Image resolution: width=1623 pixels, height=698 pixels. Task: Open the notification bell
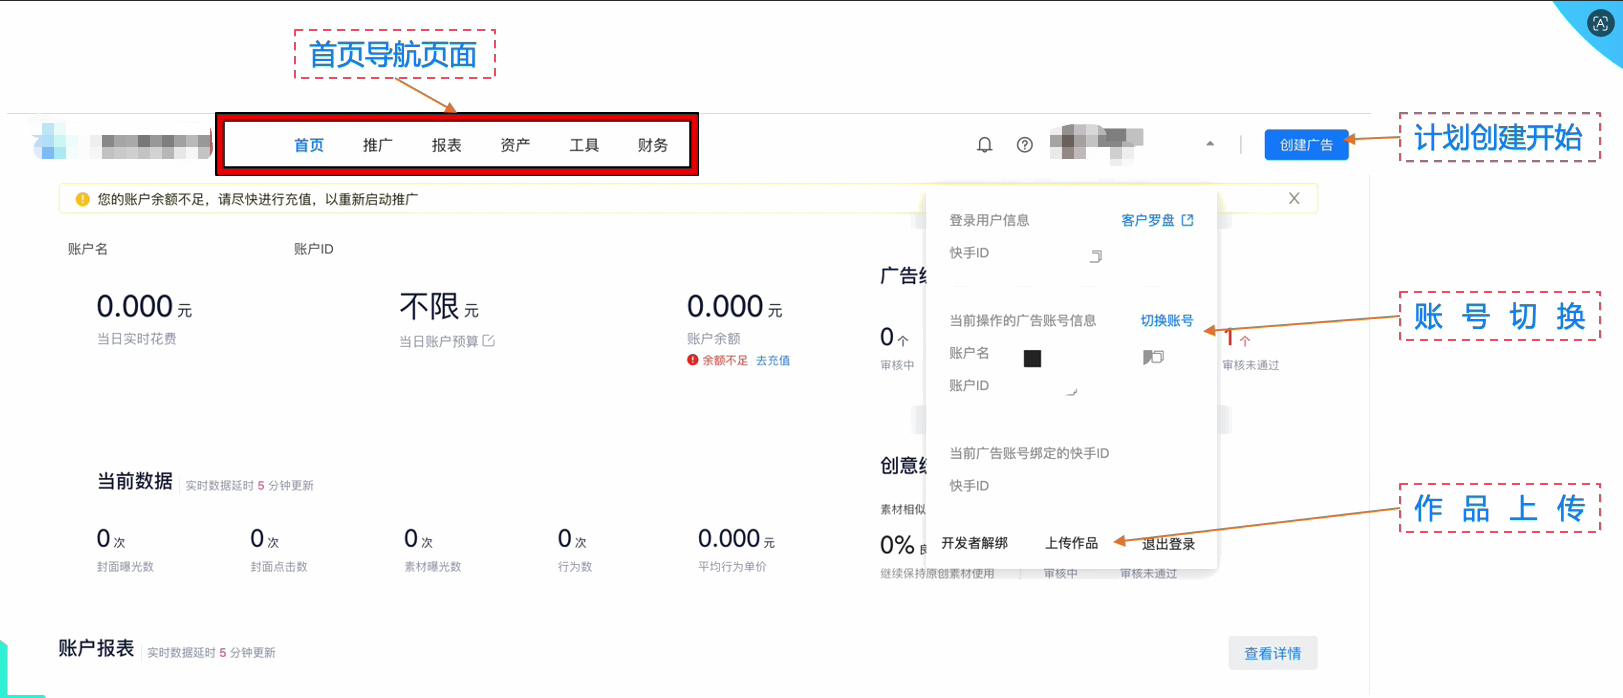985,145
